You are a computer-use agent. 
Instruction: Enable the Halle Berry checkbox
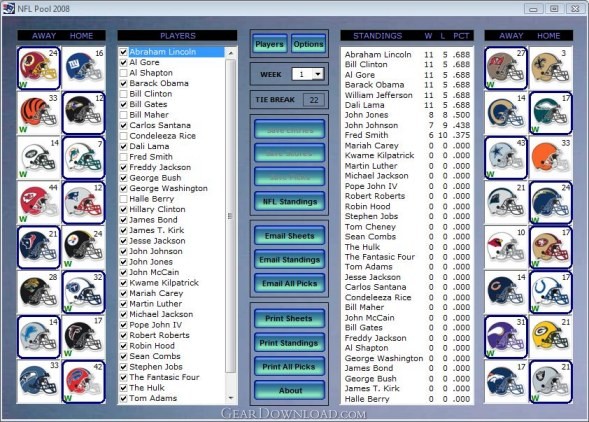pos(123,199)
